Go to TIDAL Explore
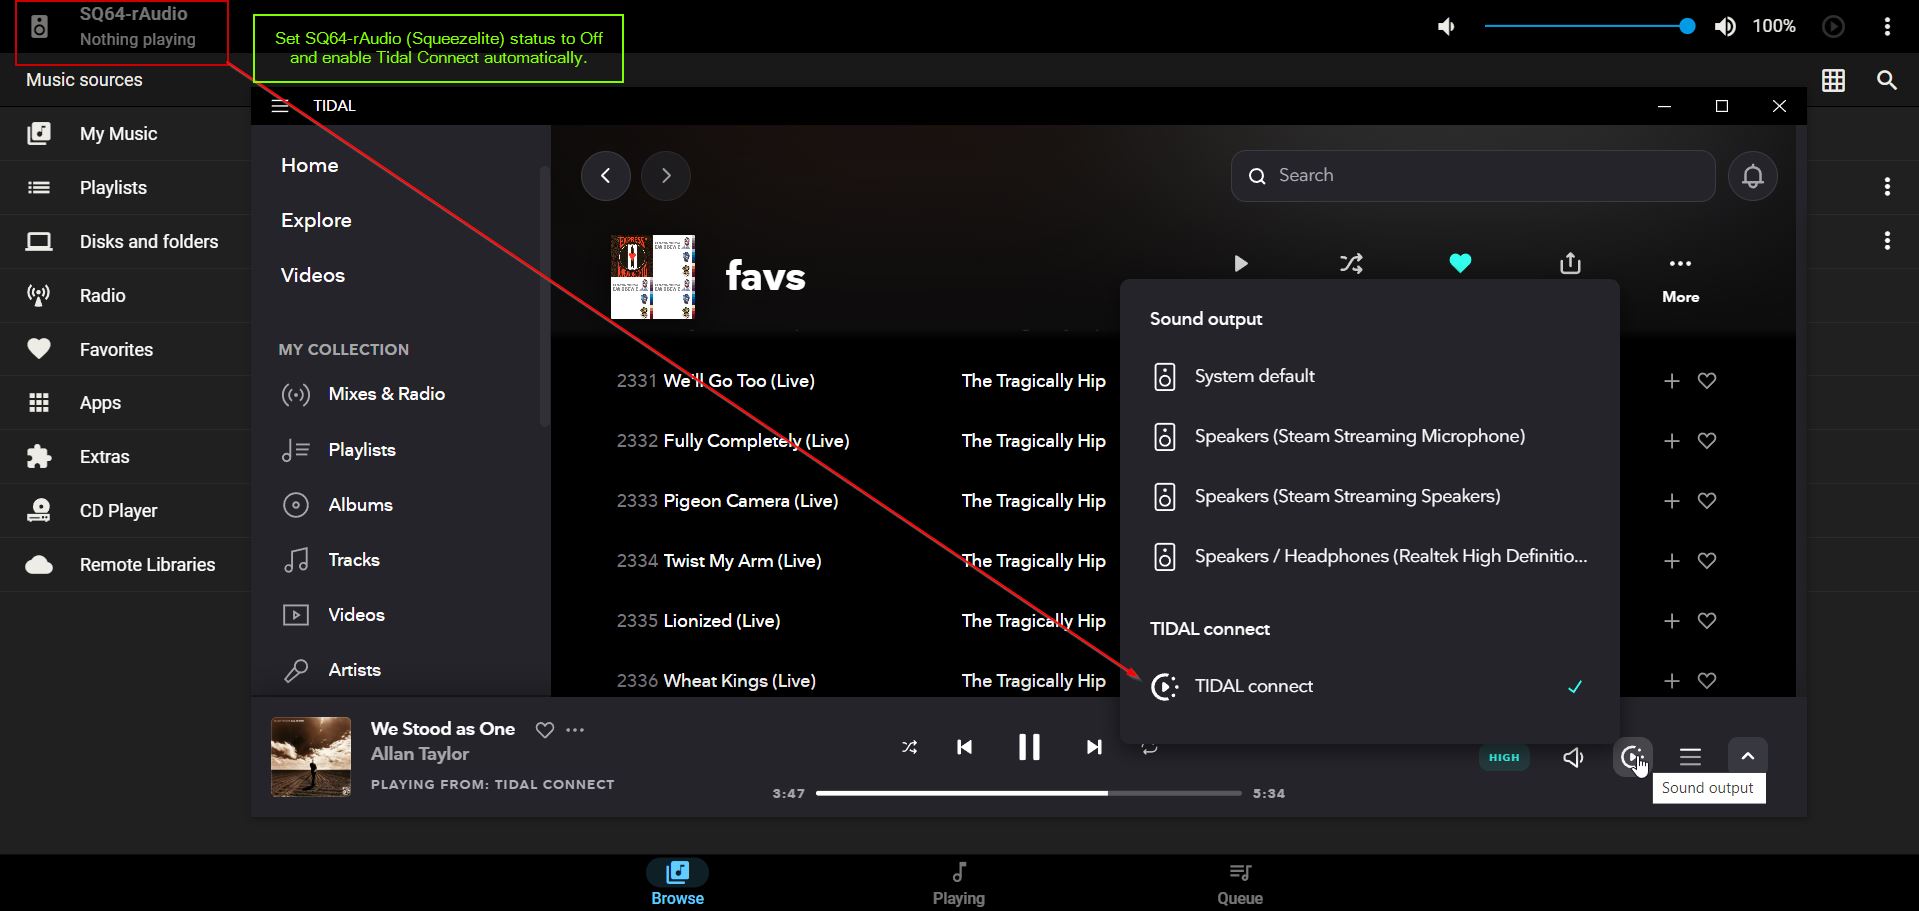The image size is (1919, 911). [x=316, y=221]
